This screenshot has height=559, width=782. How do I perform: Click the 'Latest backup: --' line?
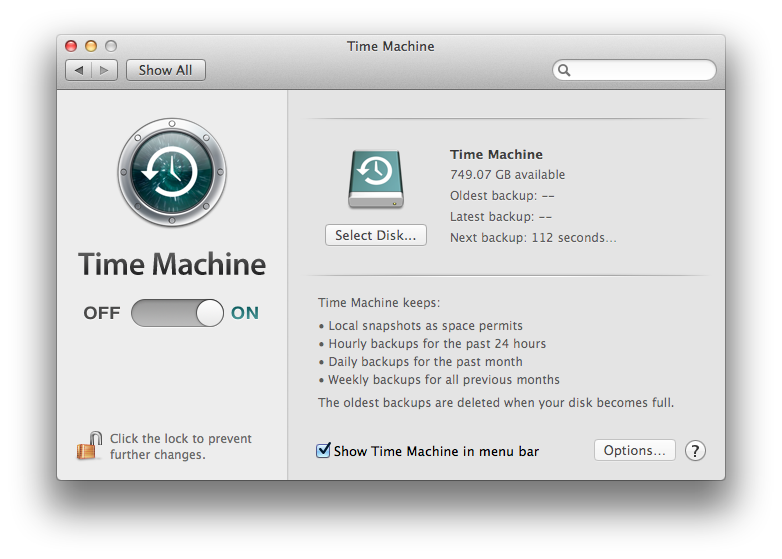(x=501, y=216)
